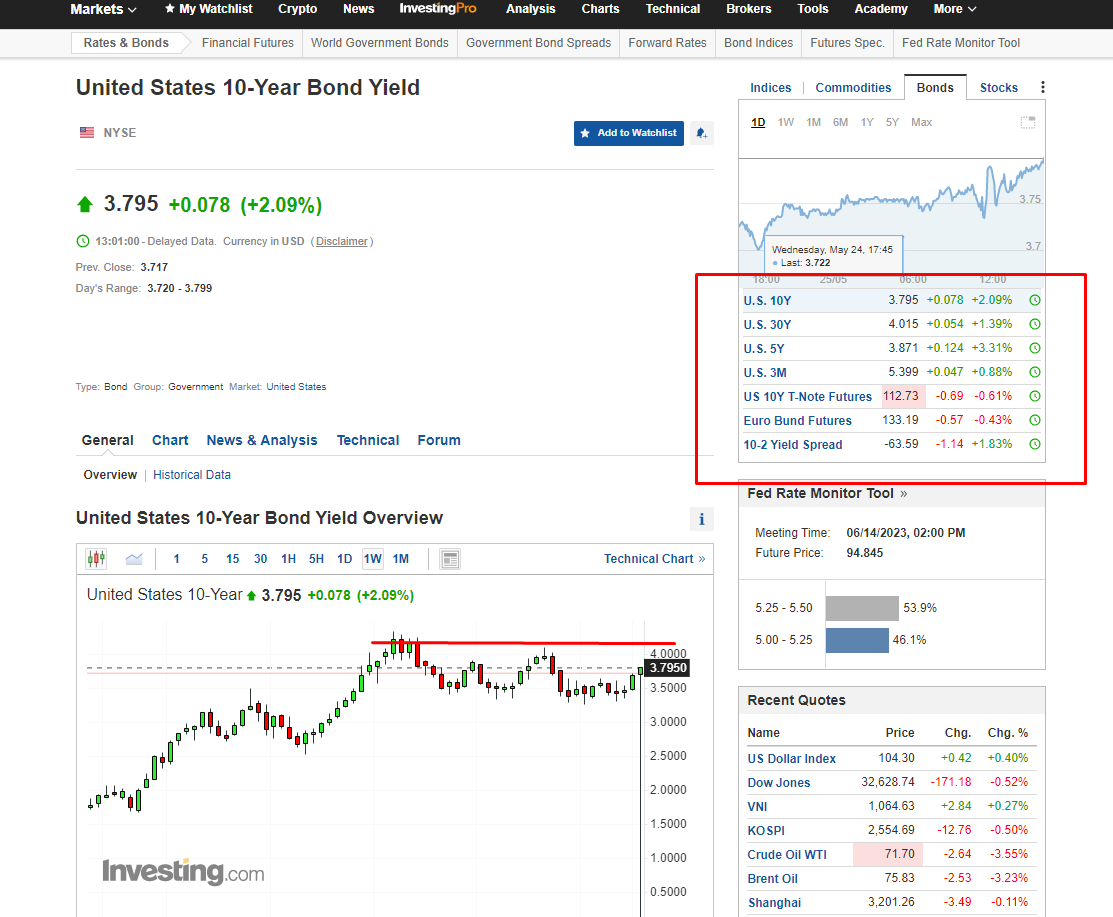Open the Disclaimer link
The image size is (1113, 917).
point(342,241)
